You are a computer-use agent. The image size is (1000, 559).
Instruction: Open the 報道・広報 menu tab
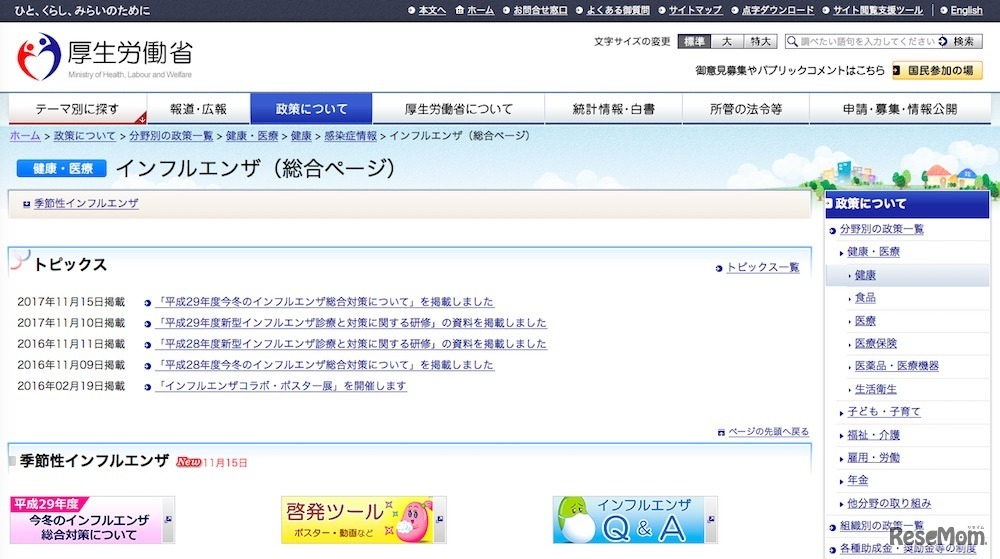(198, 109)
